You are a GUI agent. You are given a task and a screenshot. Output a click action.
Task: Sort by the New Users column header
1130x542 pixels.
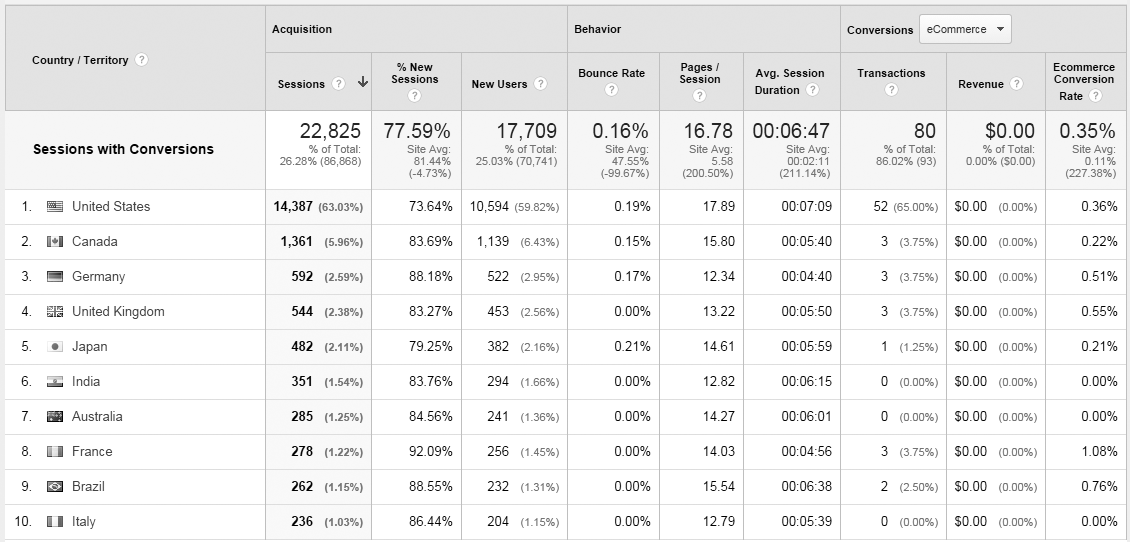coord(499,84)
